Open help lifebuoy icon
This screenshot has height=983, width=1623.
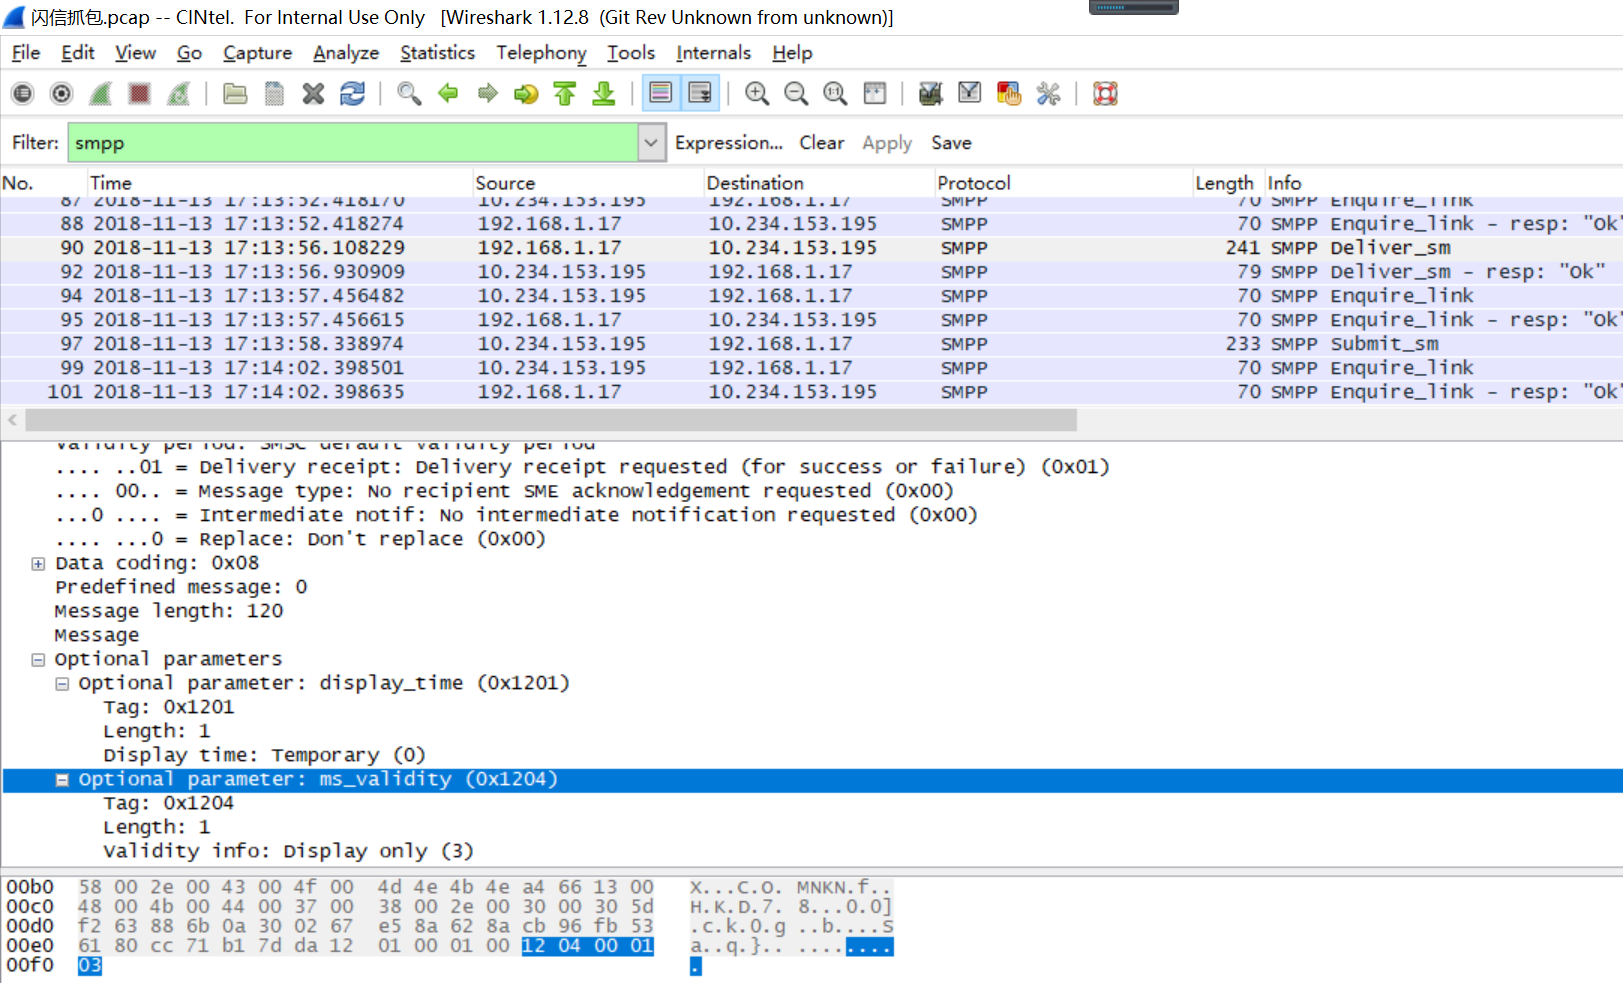[x=1105, y=94]
